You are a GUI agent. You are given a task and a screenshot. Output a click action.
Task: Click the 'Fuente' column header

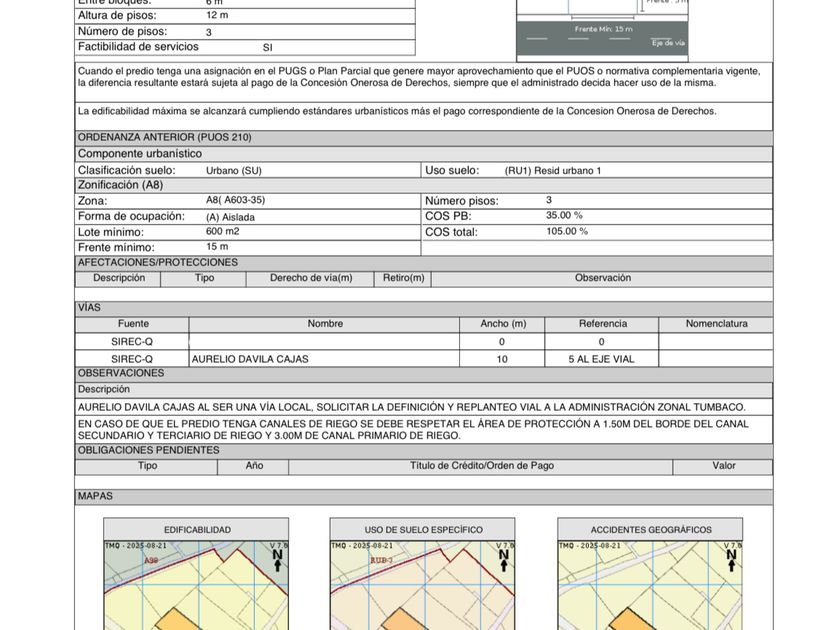pyautogui.click(x=133, y=324)
